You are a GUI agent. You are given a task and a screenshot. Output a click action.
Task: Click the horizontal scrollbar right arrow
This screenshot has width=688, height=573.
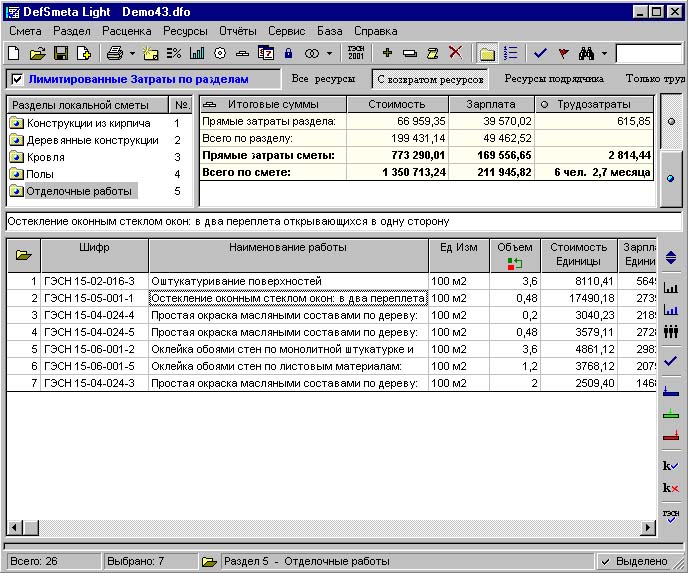[x=650, y=527]
